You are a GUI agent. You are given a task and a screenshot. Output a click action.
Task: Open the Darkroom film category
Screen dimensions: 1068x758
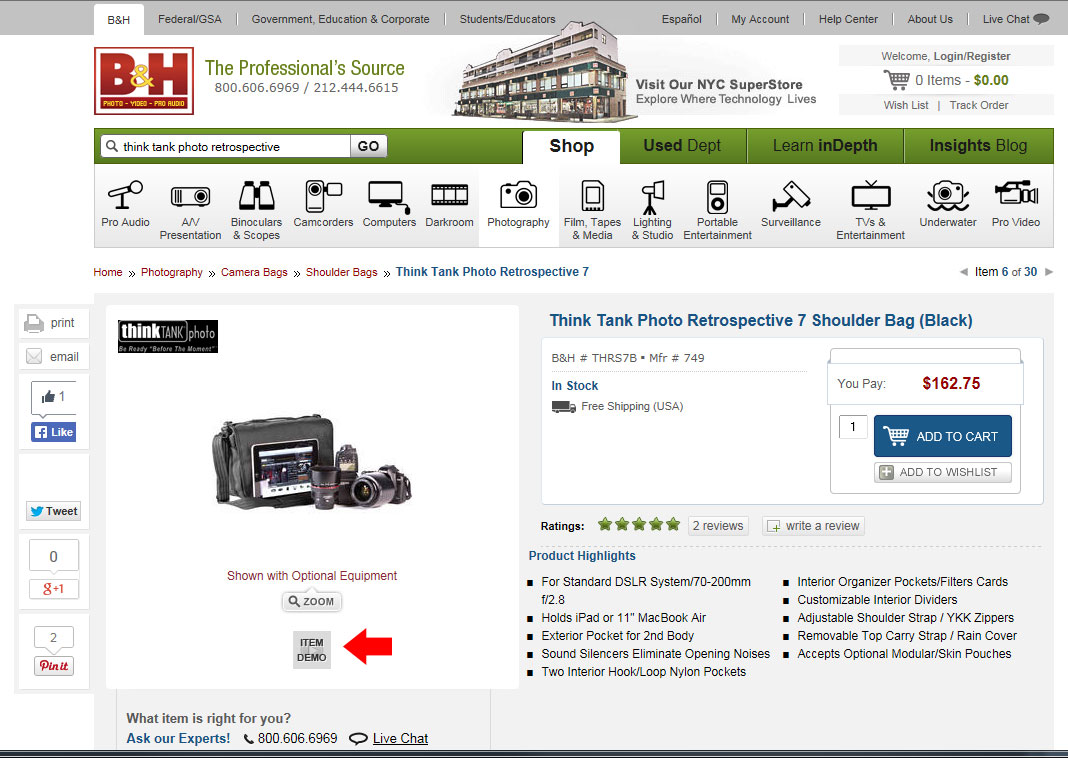(450, 204)
